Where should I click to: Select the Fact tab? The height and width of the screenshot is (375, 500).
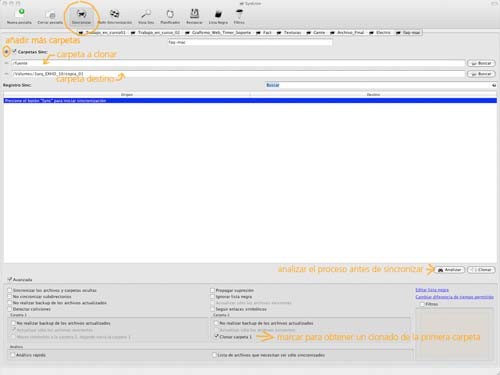(x=264, y=33)
